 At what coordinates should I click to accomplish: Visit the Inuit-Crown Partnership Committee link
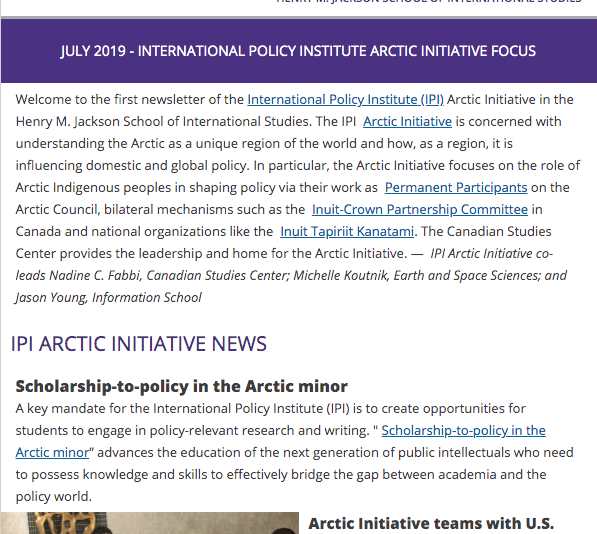point(420,210)
